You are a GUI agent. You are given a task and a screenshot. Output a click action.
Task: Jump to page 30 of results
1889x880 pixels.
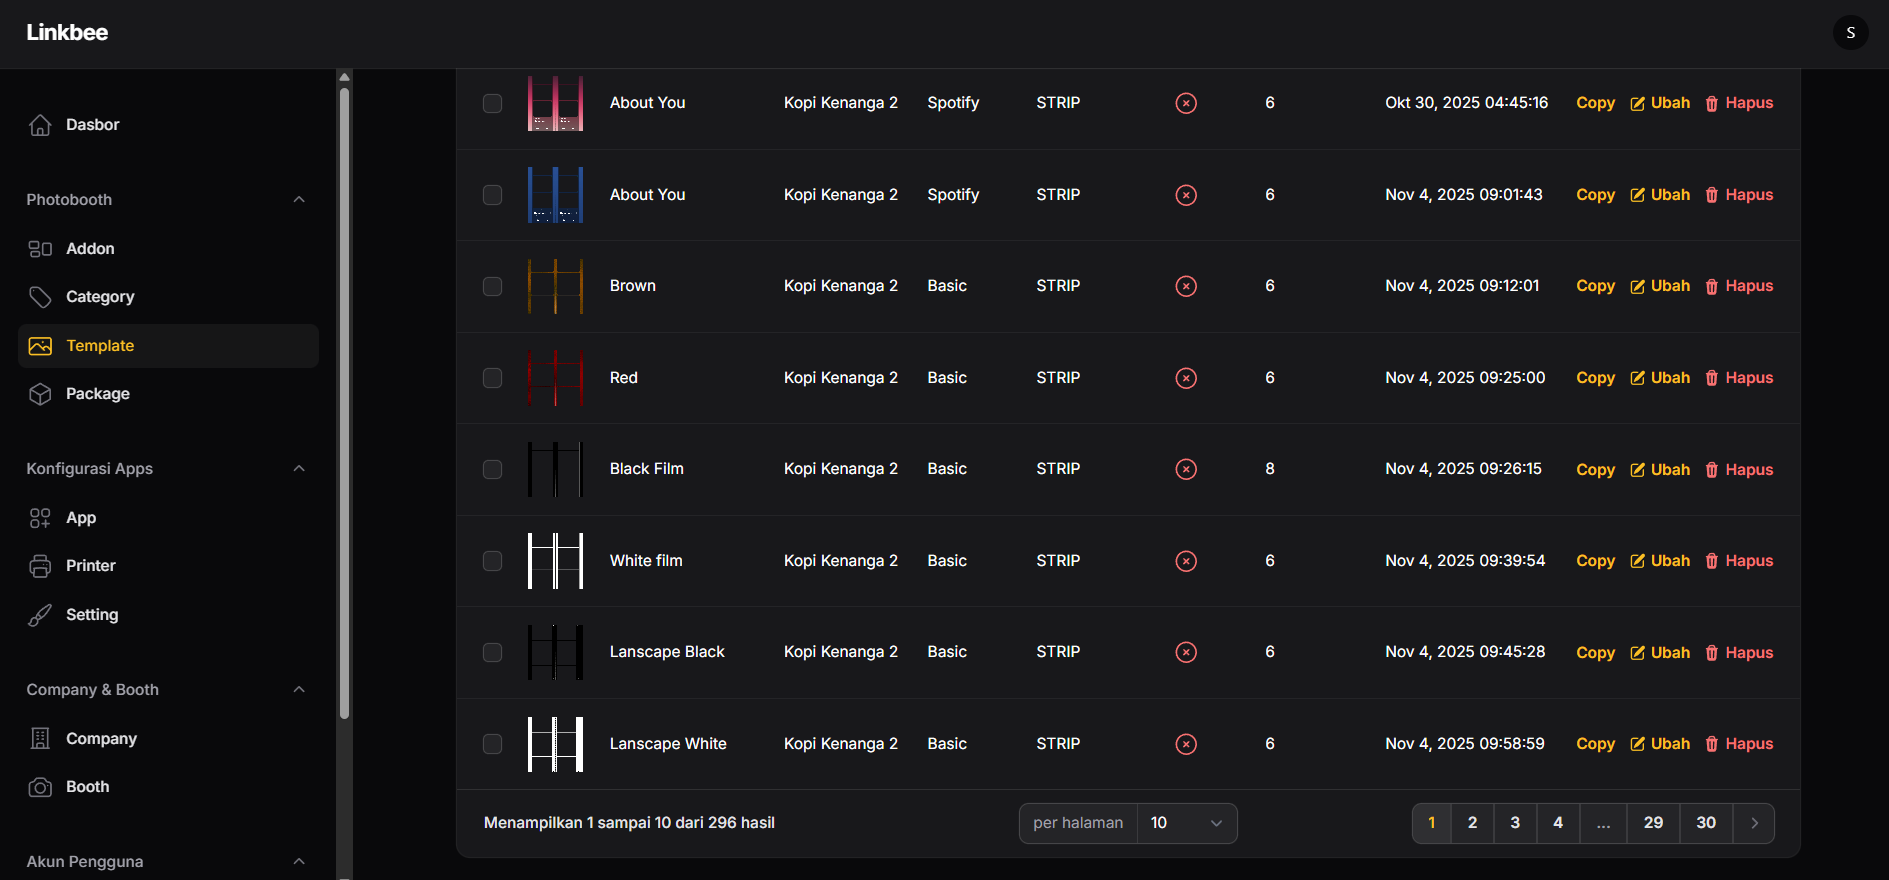(x=1706, y=823)
